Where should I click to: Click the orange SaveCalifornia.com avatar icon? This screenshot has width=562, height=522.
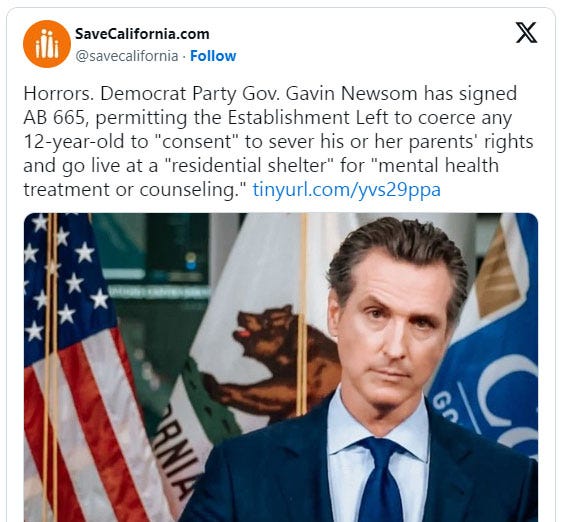tap(47, 44)
